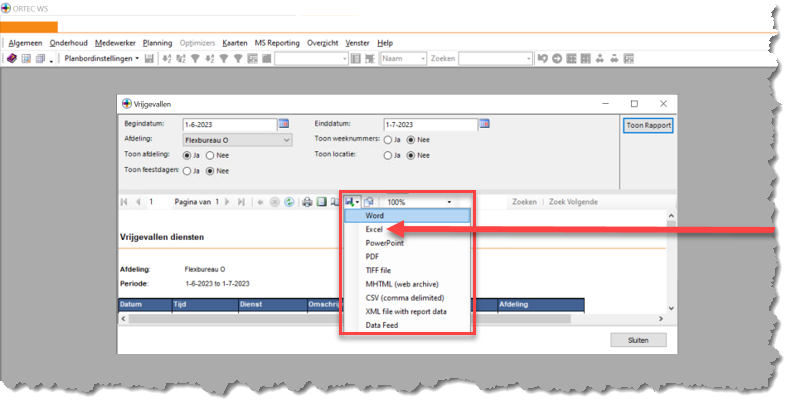This screenshot has width=794, height=406.
Task: Click the report print icon
Action: click(307, 202)
